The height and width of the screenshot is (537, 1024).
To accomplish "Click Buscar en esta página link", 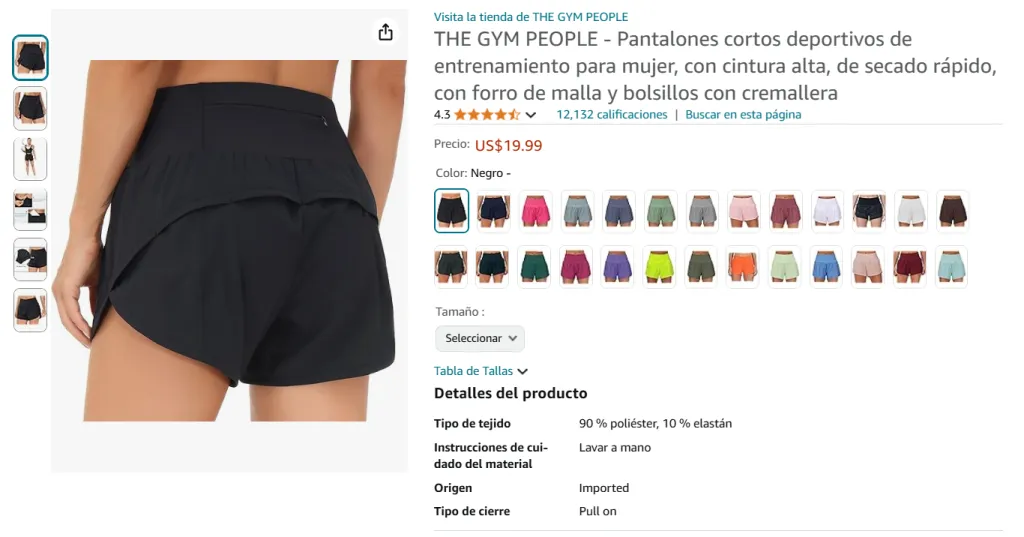I will [x=743, y=114].
